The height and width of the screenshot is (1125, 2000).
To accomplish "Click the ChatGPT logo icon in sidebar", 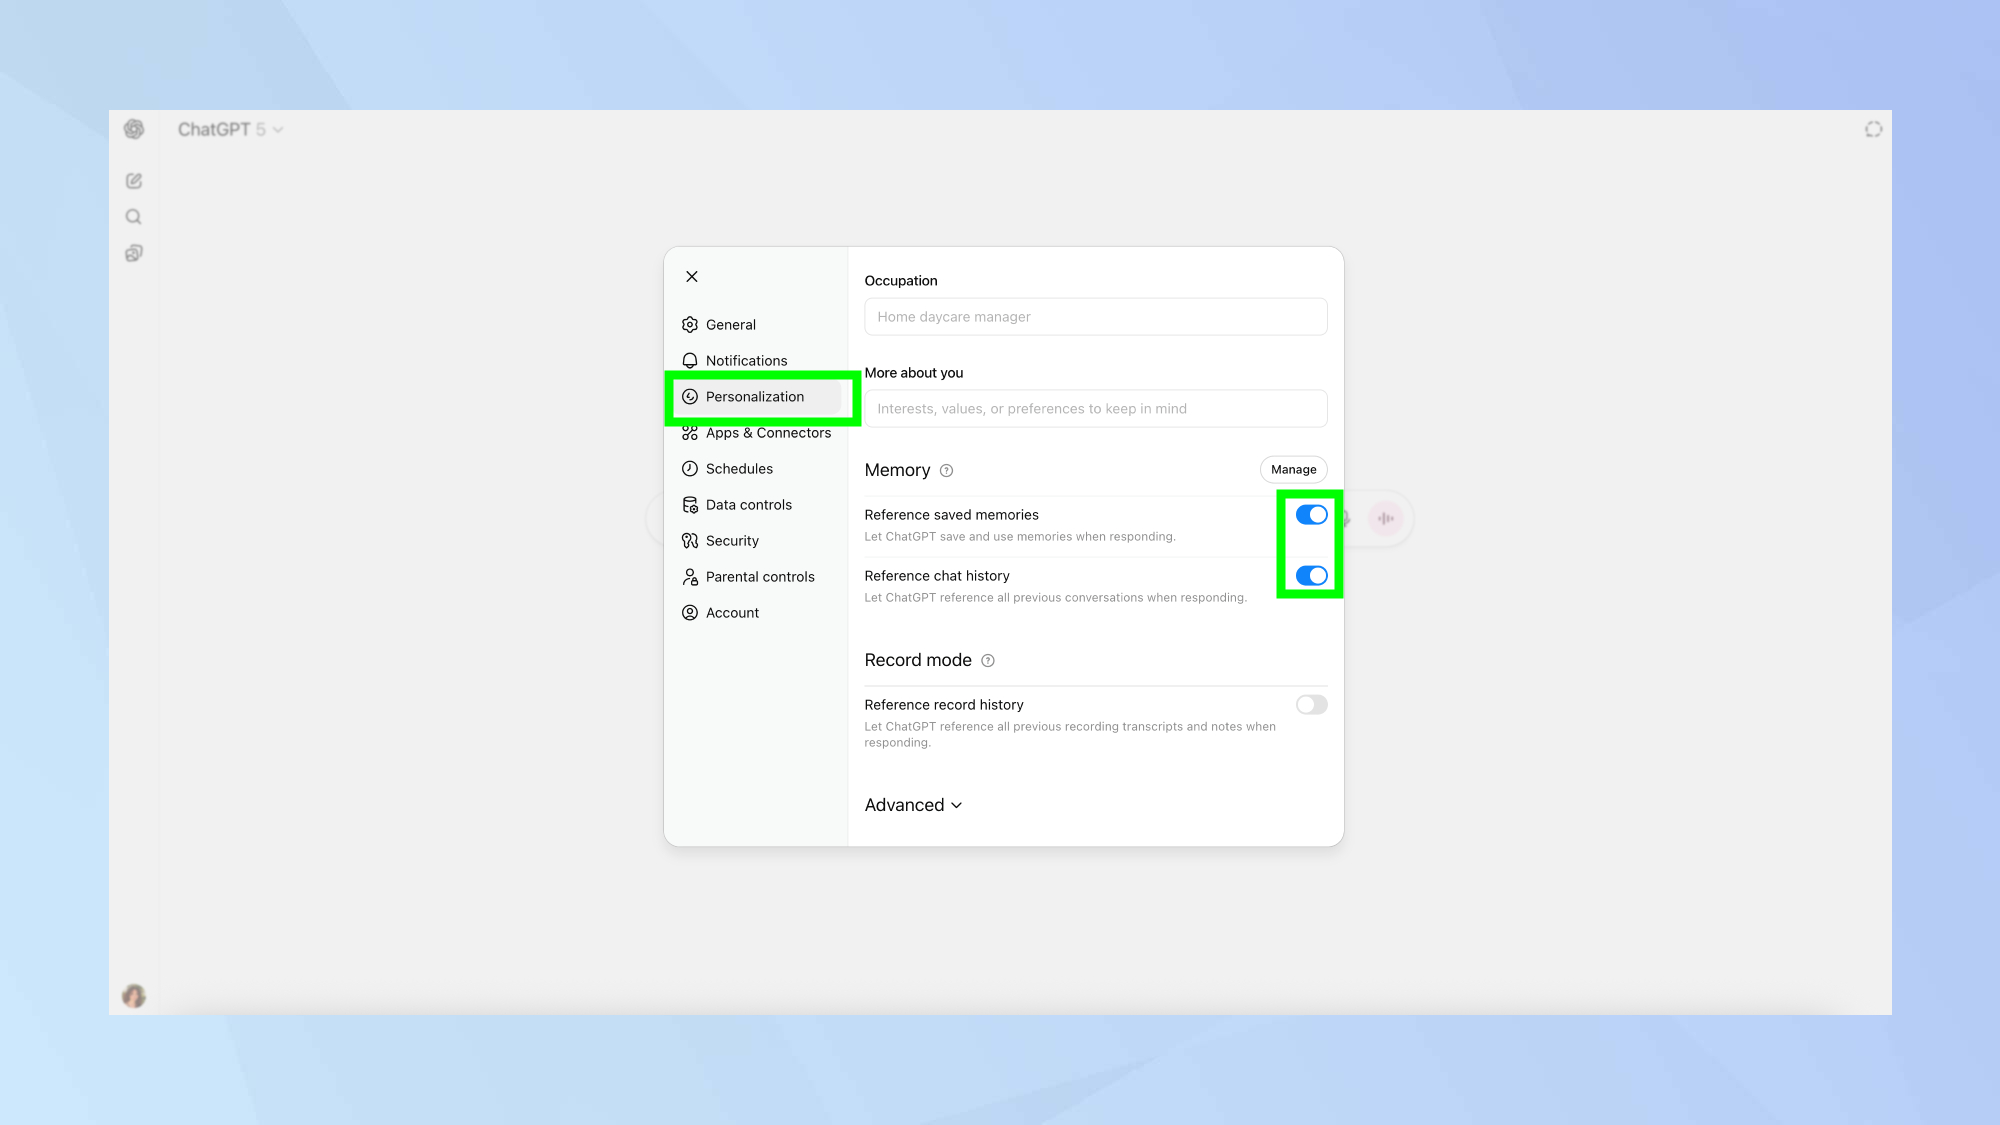I will pyautogui.click(x=134, y=129).
